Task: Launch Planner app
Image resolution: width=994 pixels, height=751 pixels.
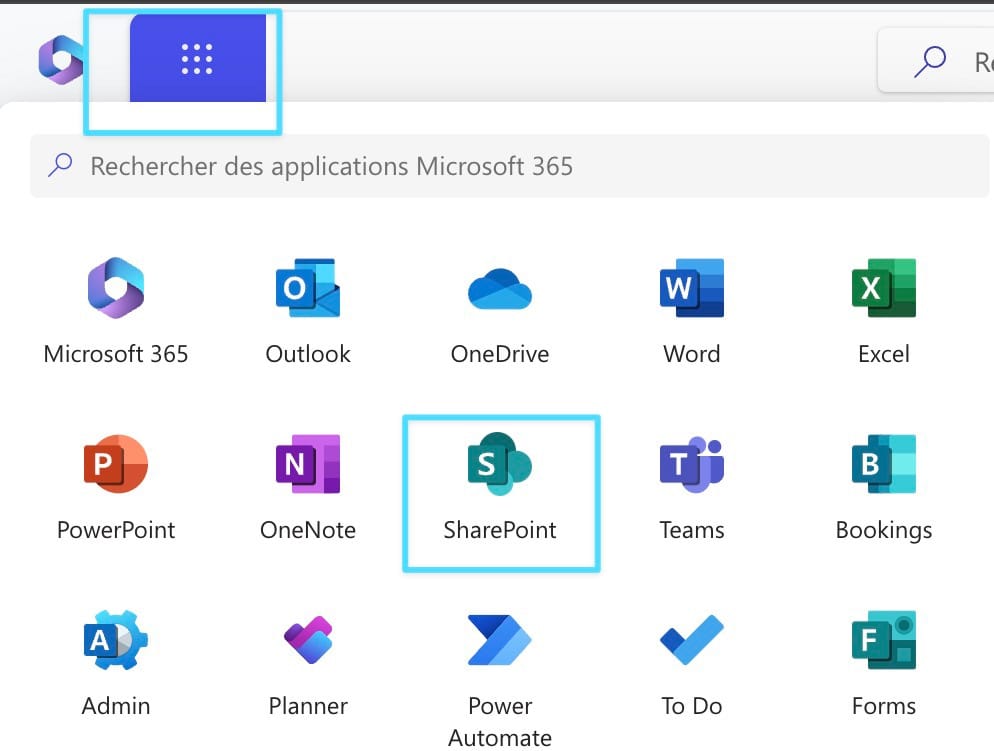Action: pos(308,662)
